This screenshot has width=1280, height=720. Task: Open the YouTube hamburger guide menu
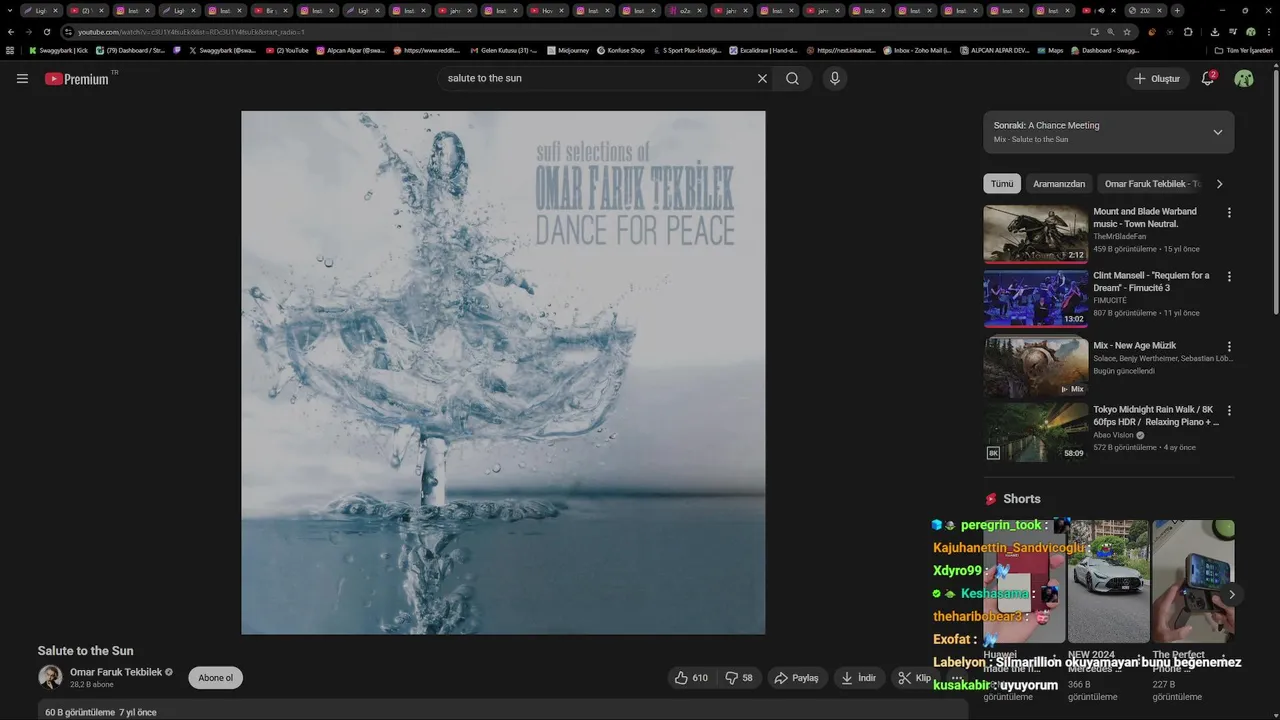point(22,78)
